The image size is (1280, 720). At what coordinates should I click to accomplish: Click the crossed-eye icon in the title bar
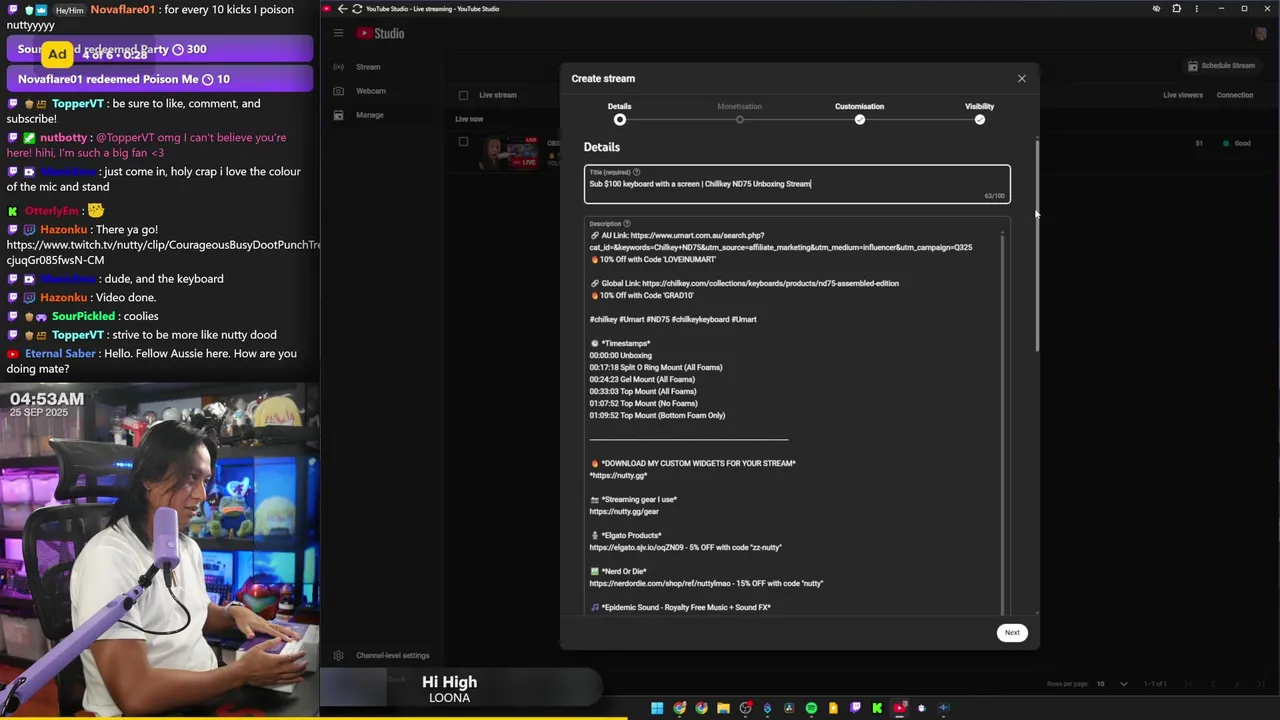1156,9
